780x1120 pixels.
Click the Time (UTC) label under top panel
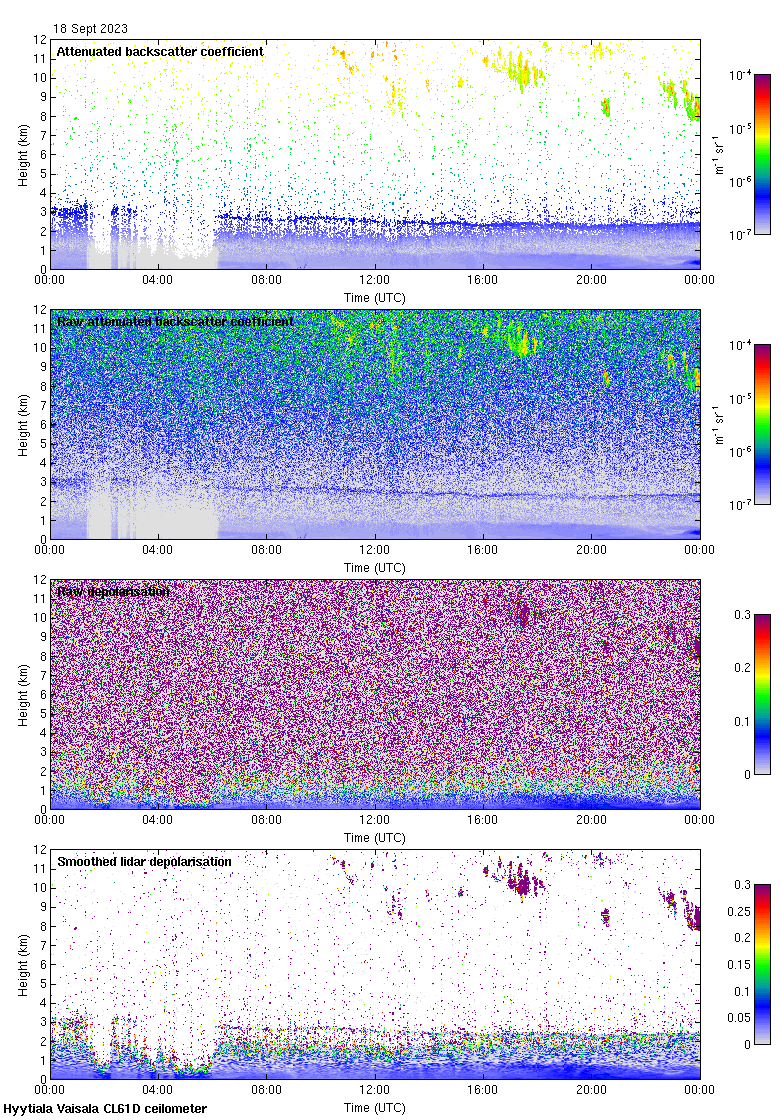(375, 297)
